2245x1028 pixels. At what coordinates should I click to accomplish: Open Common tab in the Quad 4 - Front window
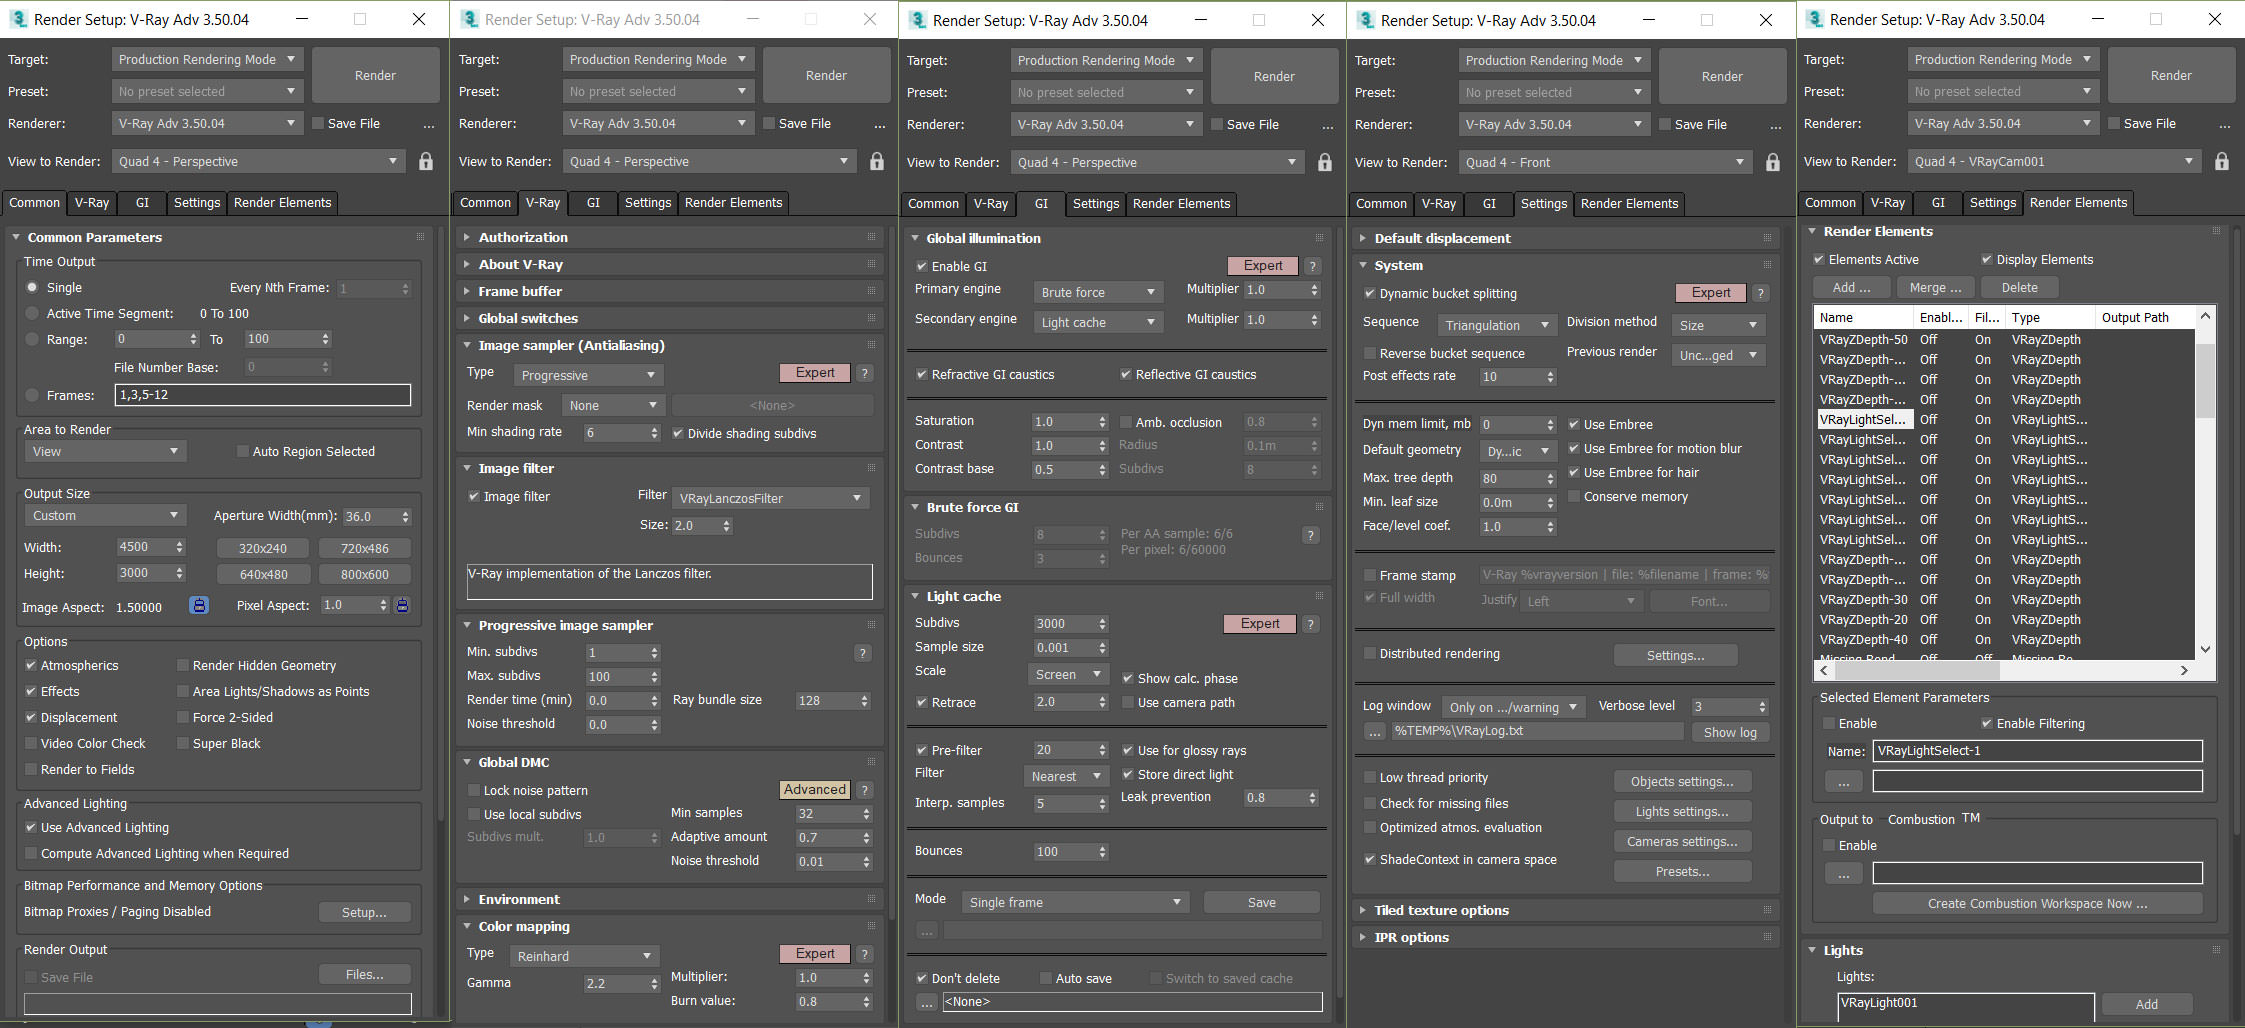pos(1381,203)
